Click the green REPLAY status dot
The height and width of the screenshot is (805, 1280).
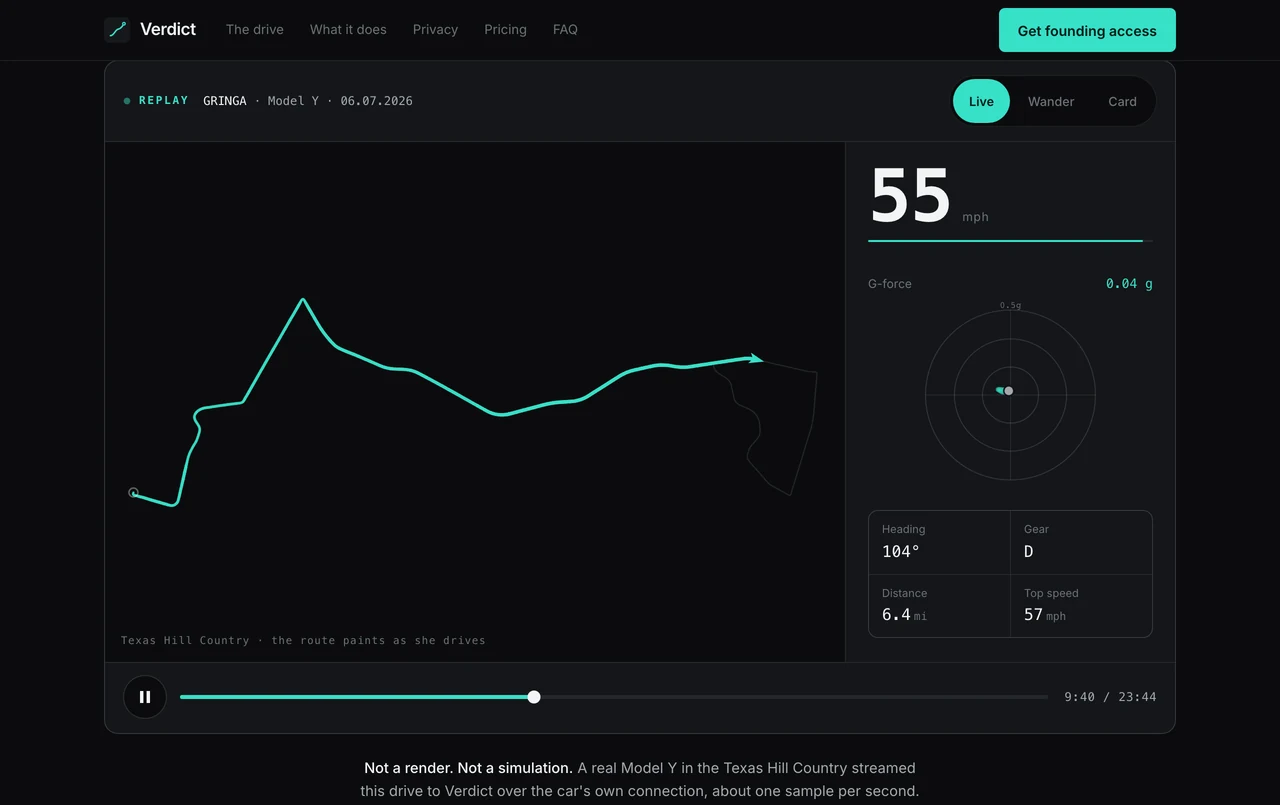point(127,101)
